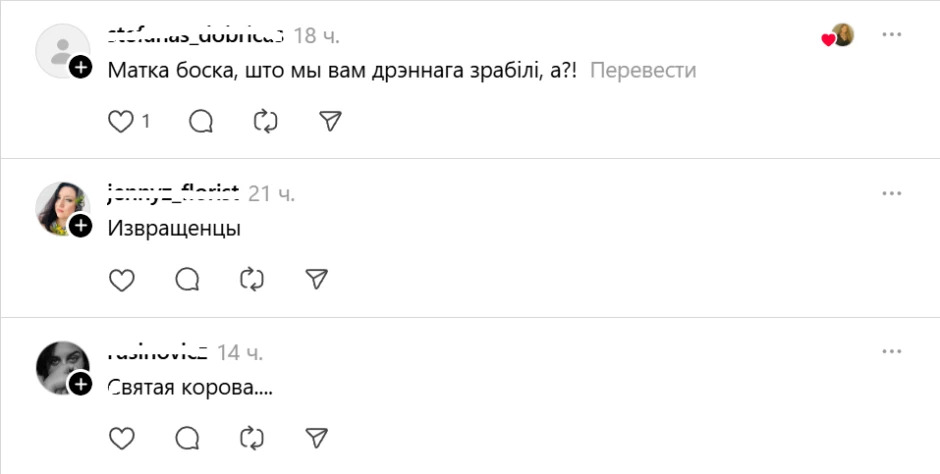Repost the "Святая корова" comment
Viewport: 940px width, 474px height.
tap(251, 437)
